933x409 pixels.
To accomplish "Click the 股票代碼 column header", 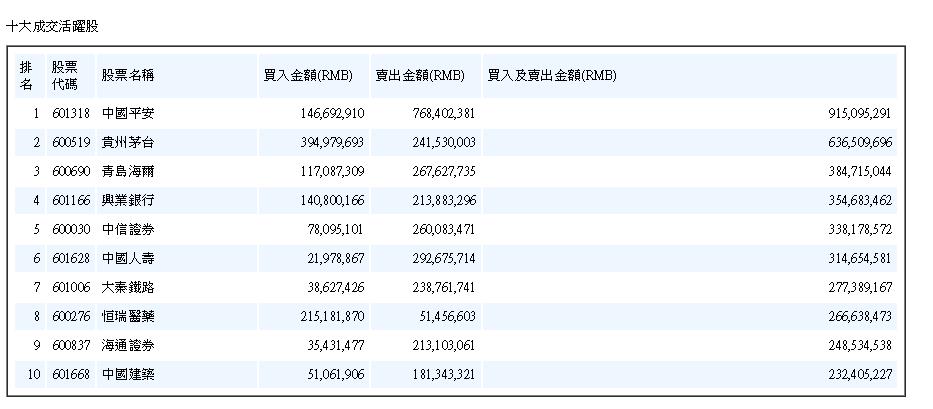I will coord(64,76).
